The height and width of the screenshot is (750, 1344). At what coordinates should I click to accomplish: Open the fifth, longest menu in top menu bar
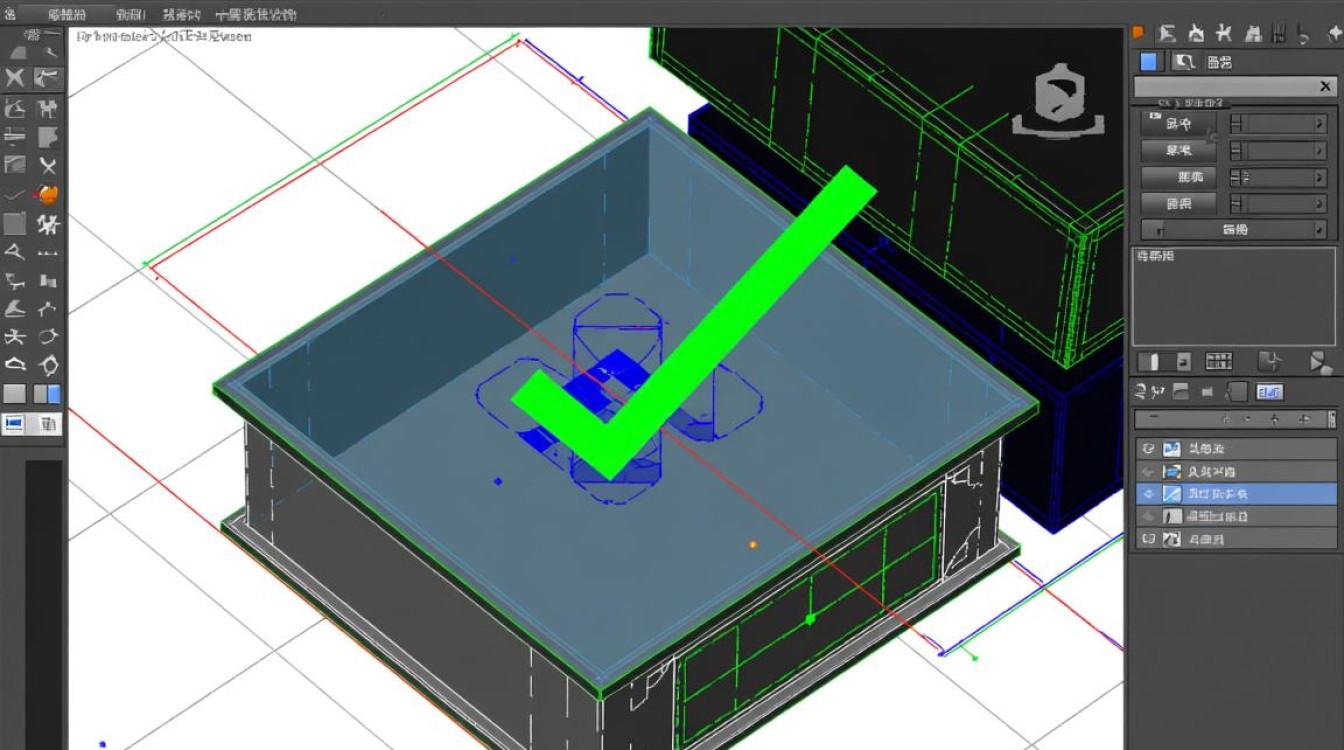[256, 15]
